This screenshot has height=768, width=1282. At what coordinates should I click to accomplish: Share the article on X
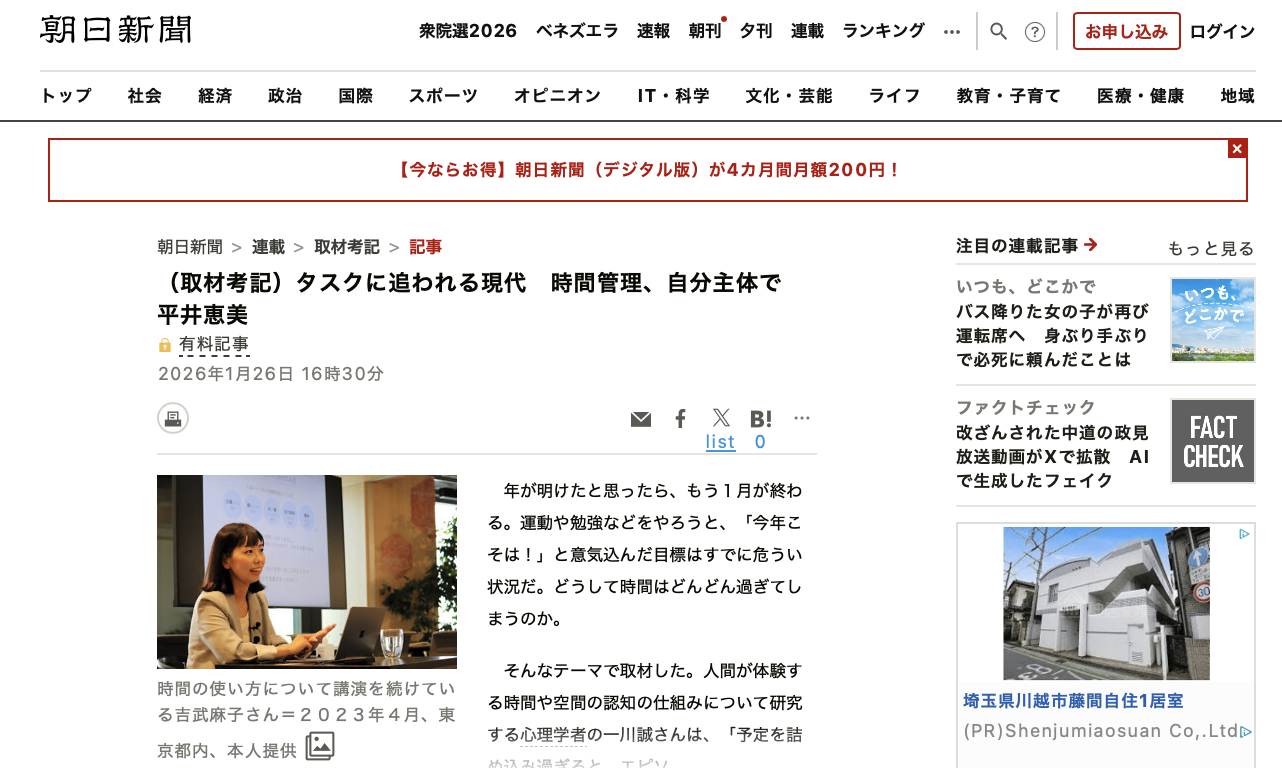tap(721, 418)
